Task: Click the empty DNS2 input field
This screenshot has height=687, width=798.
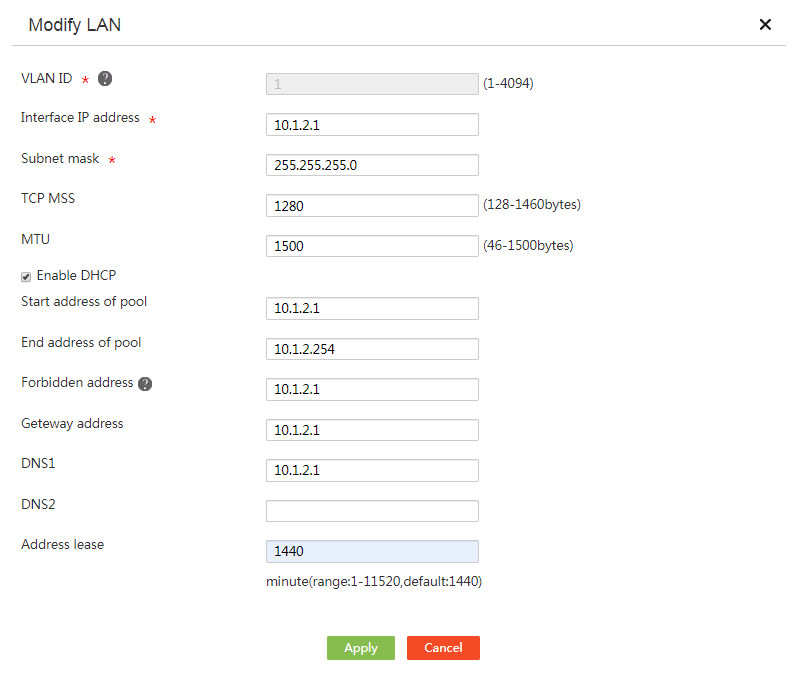Action: point(372,511)
